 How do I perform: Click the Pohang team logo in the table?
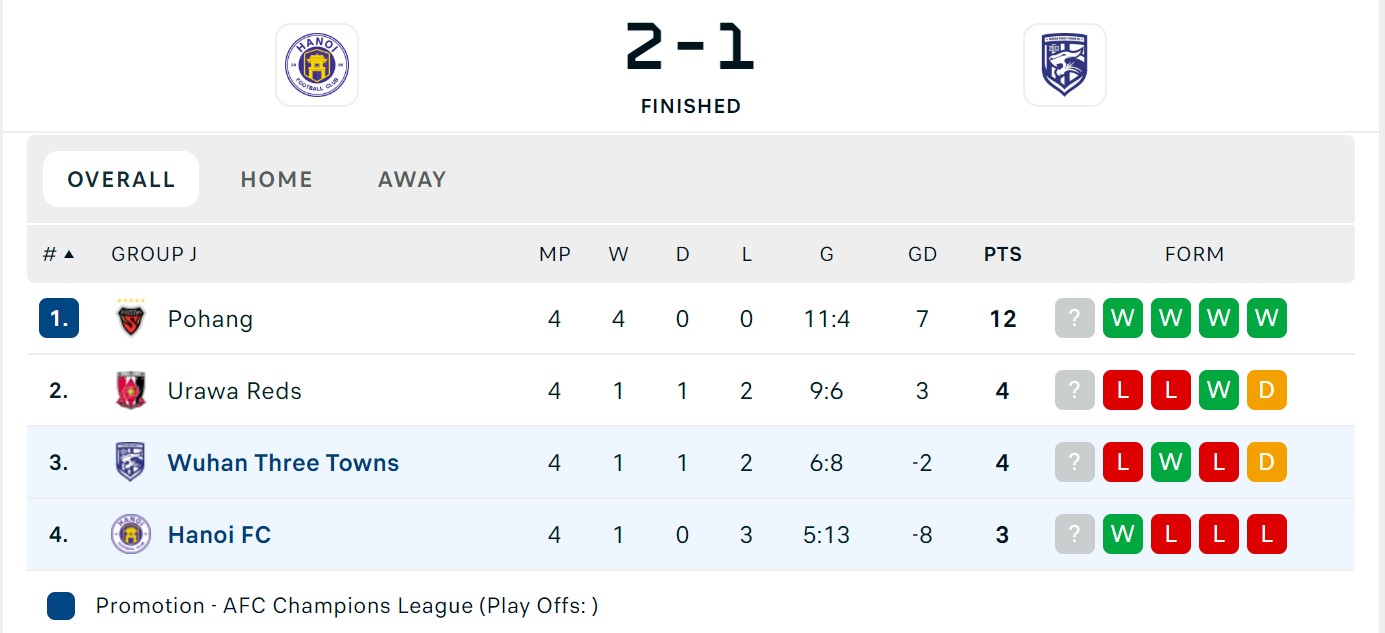[131, 318]
